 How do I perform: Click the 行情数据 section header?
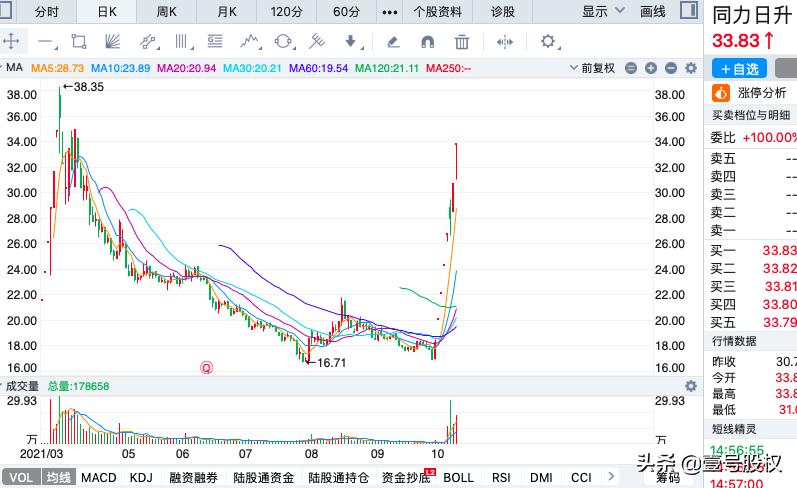tap(734, 341)
